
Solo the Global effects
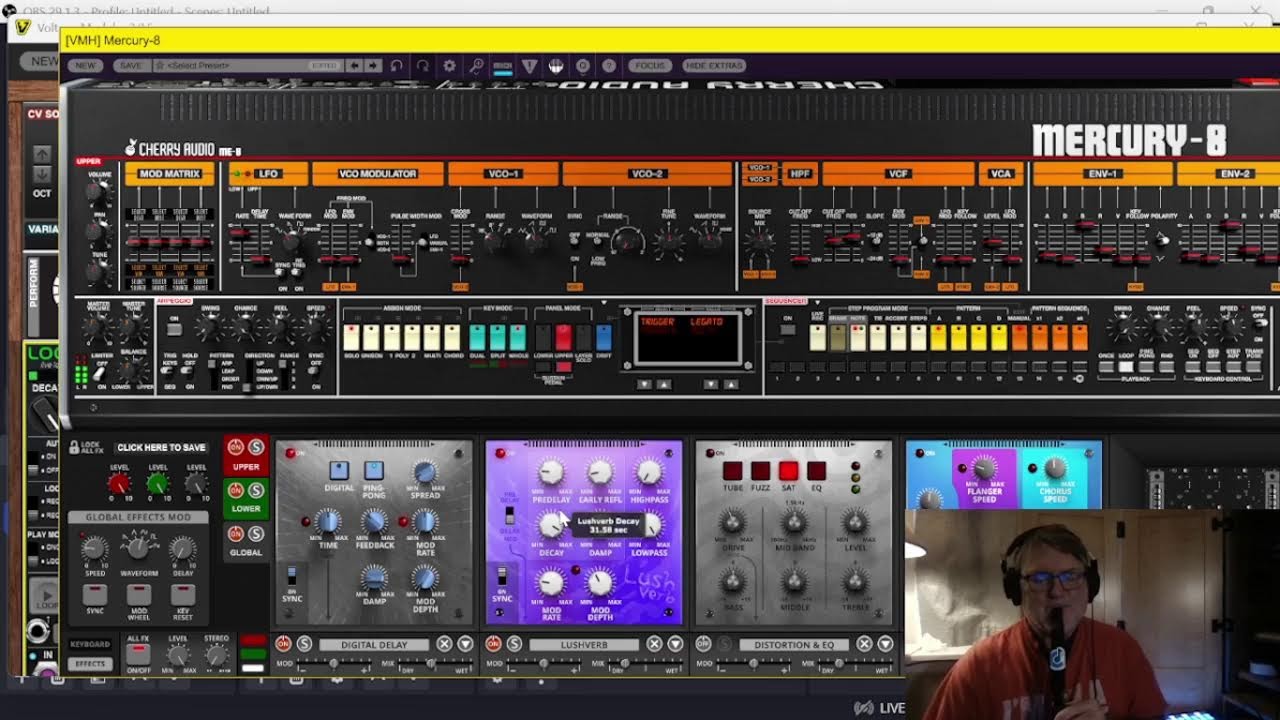(x=256, y=534)
